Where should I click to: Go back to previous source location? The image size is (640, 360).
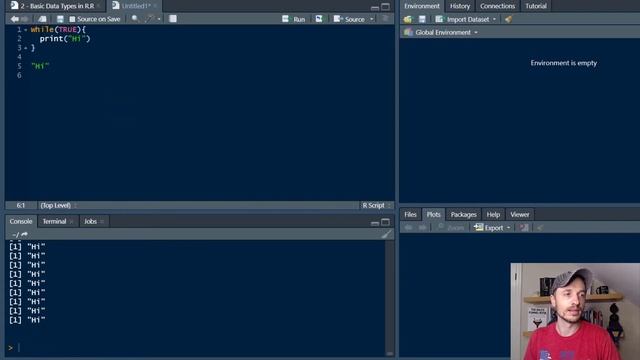(15, 19)
